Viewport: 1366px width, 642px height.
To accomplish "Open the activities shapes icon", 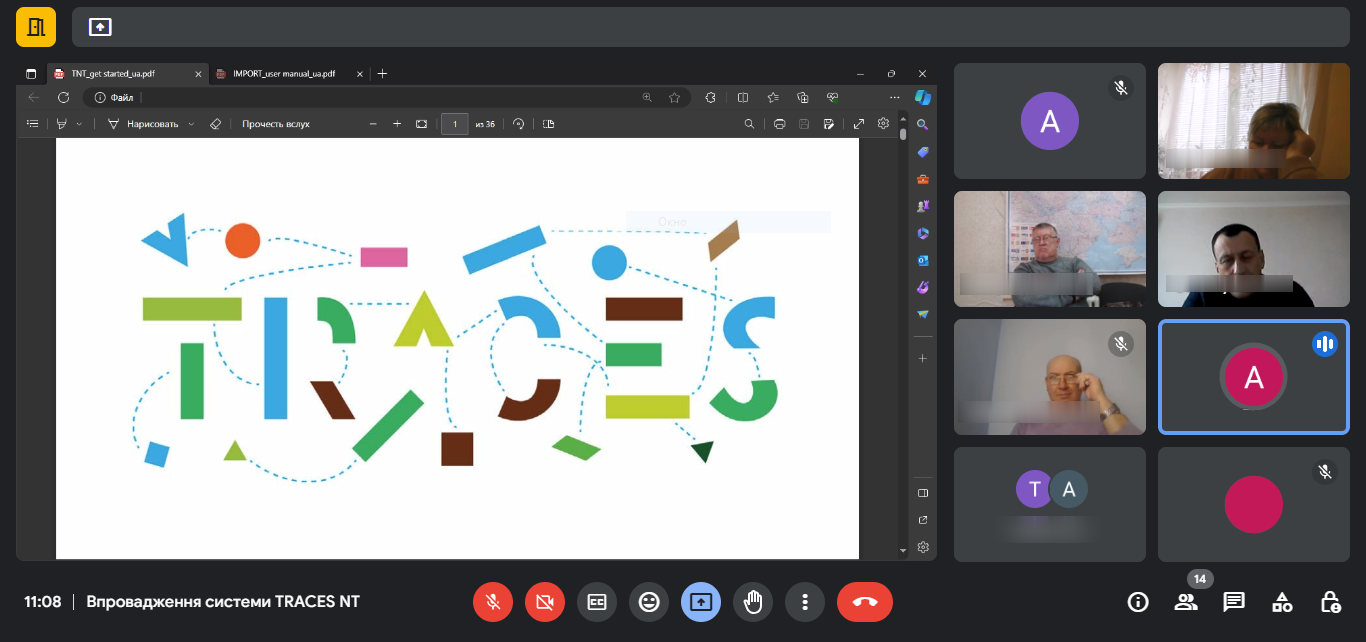I will tap(1282, 602).
